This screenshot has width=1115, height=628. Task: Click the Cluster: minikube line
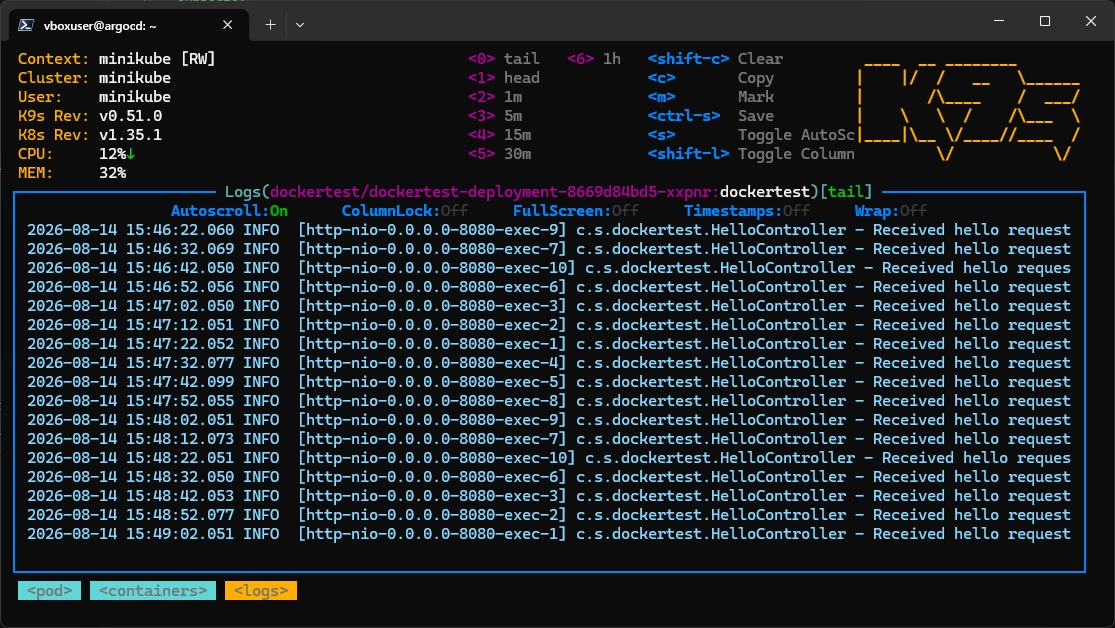click(95, 78)
